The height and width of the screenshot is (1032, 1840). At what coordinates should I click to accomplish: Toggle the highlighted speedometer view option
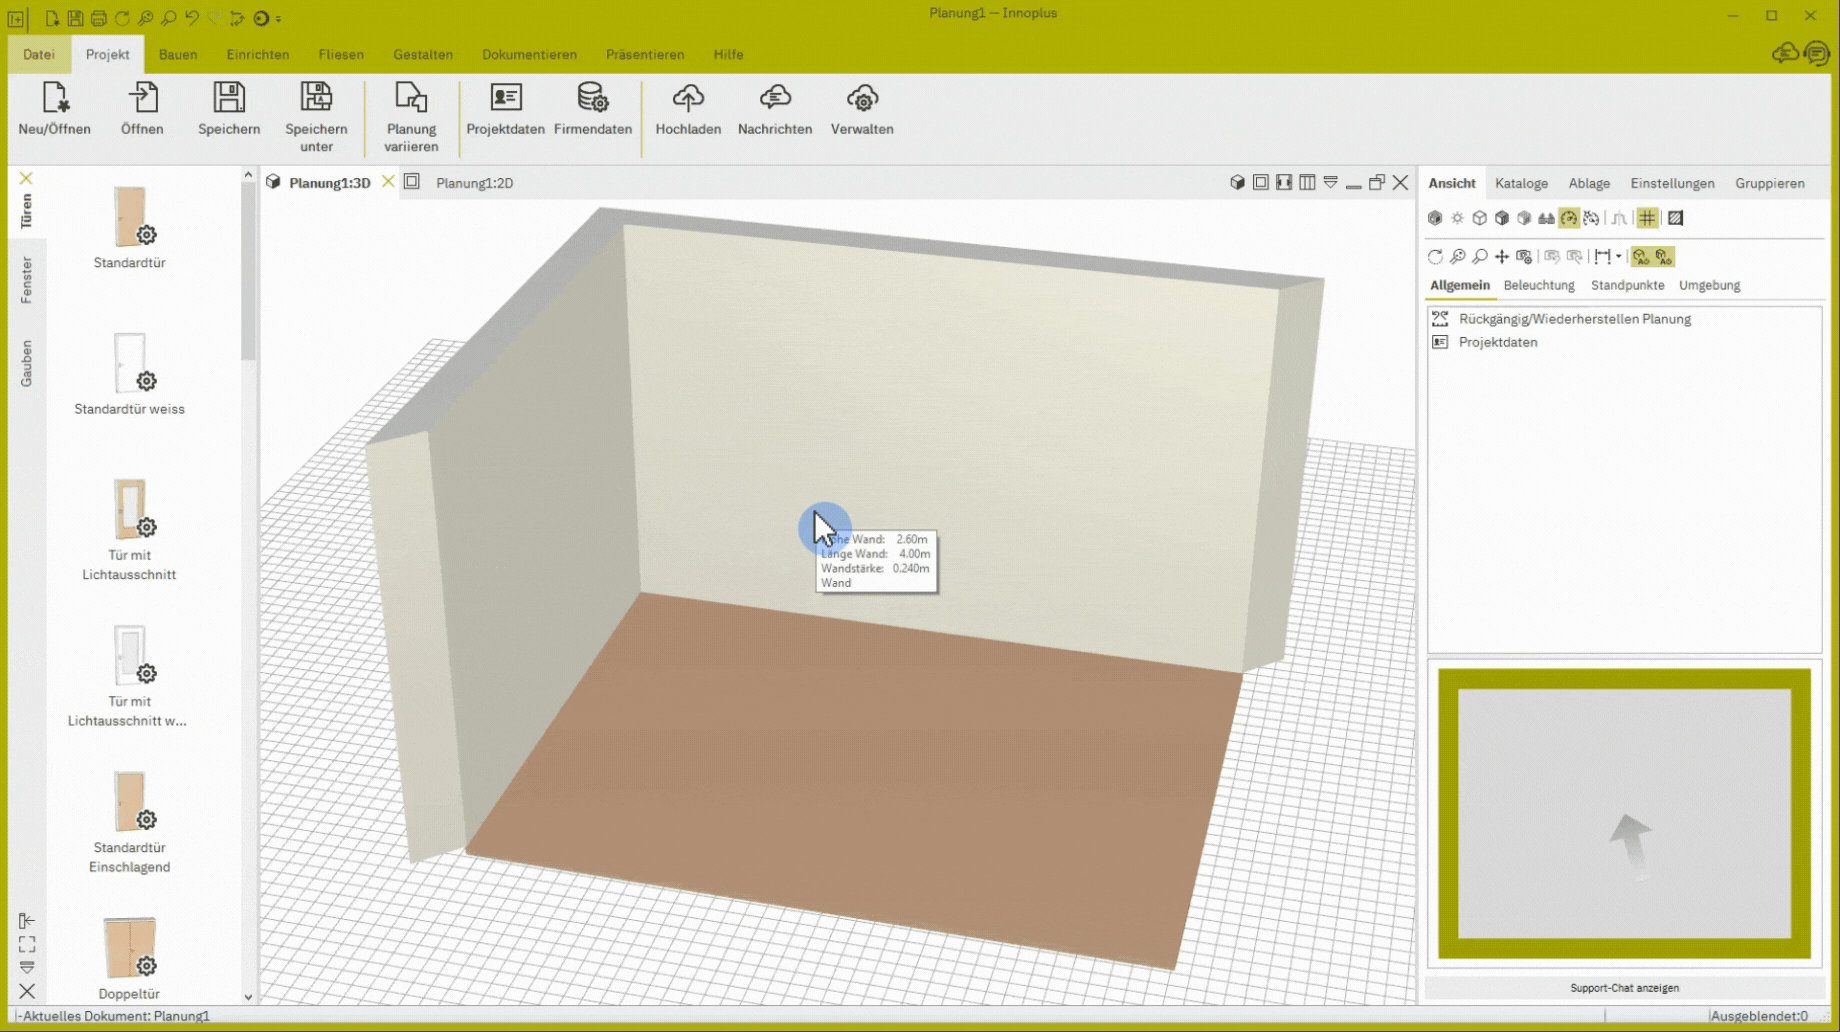[1569, 218]
